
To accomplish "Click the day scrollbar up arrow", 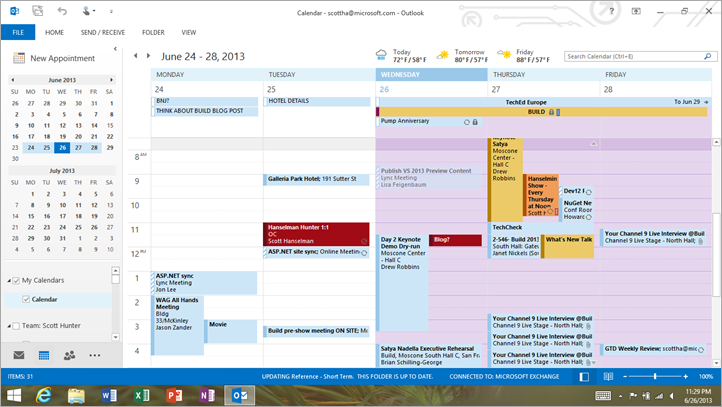I will [716, 142].
